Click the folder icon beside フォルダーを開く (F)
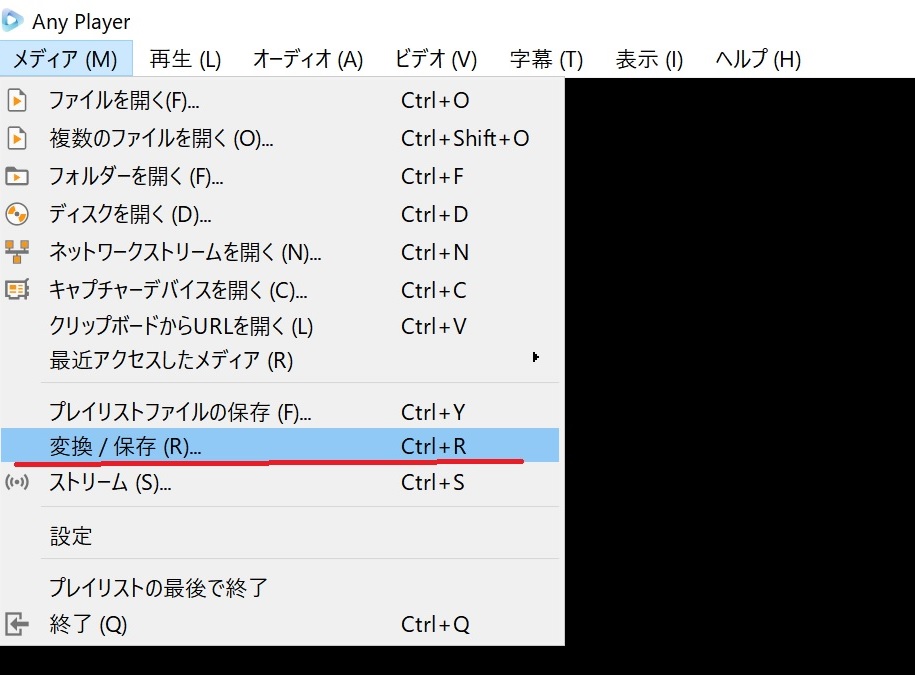This screenshot has width=915, height=675. click(x=17, y=176)
